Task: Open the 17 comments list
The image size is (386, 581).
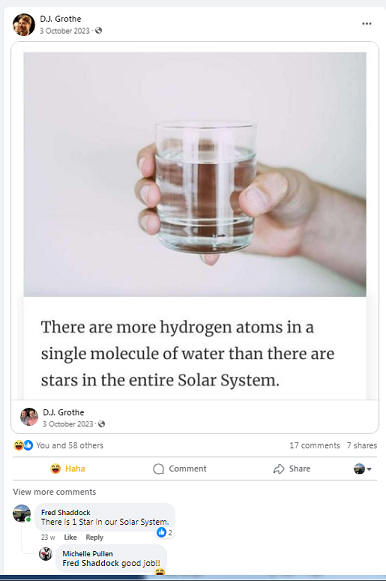Action: click(x=315, y=445)
